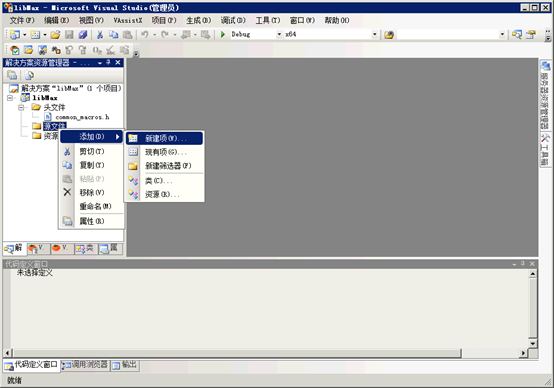
Task: Open the 生成(B) menu
Action: click(199, 20)
